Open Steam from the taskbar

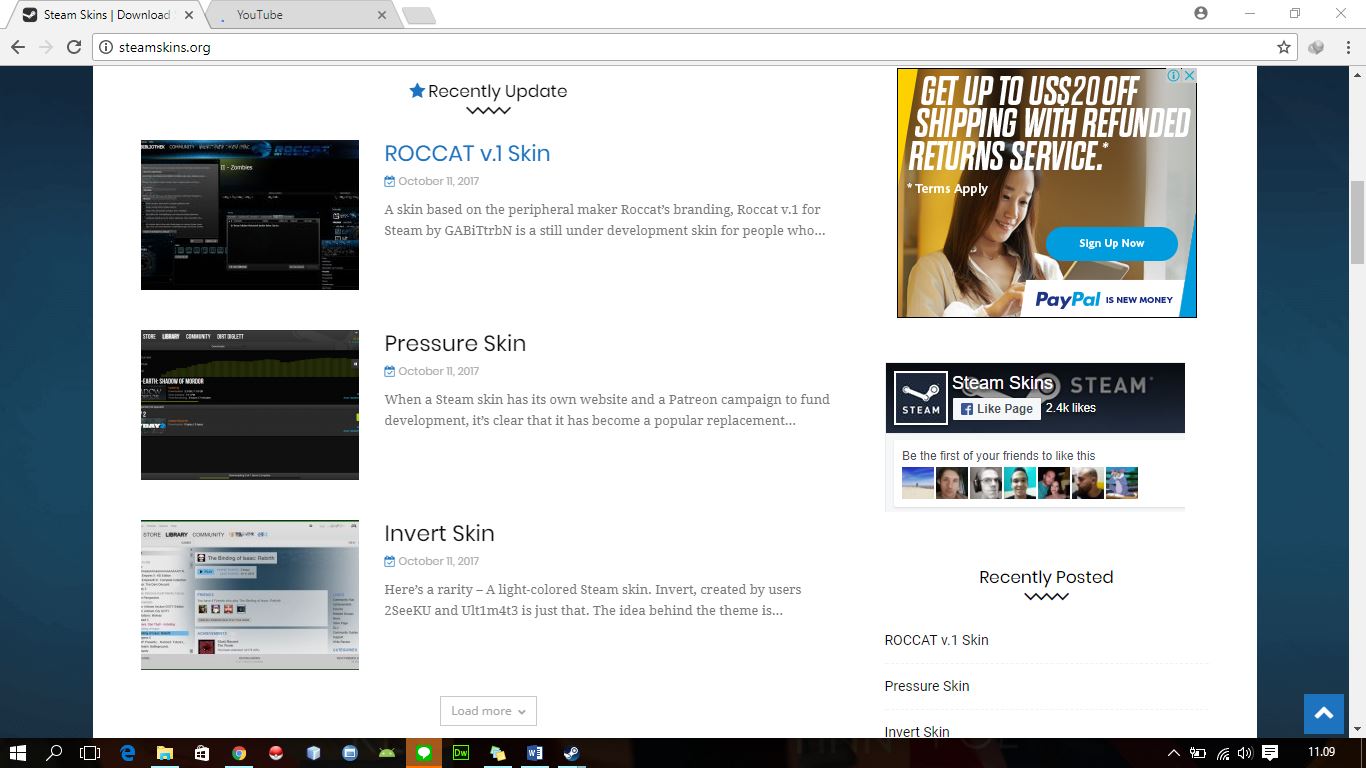(570, 753)
